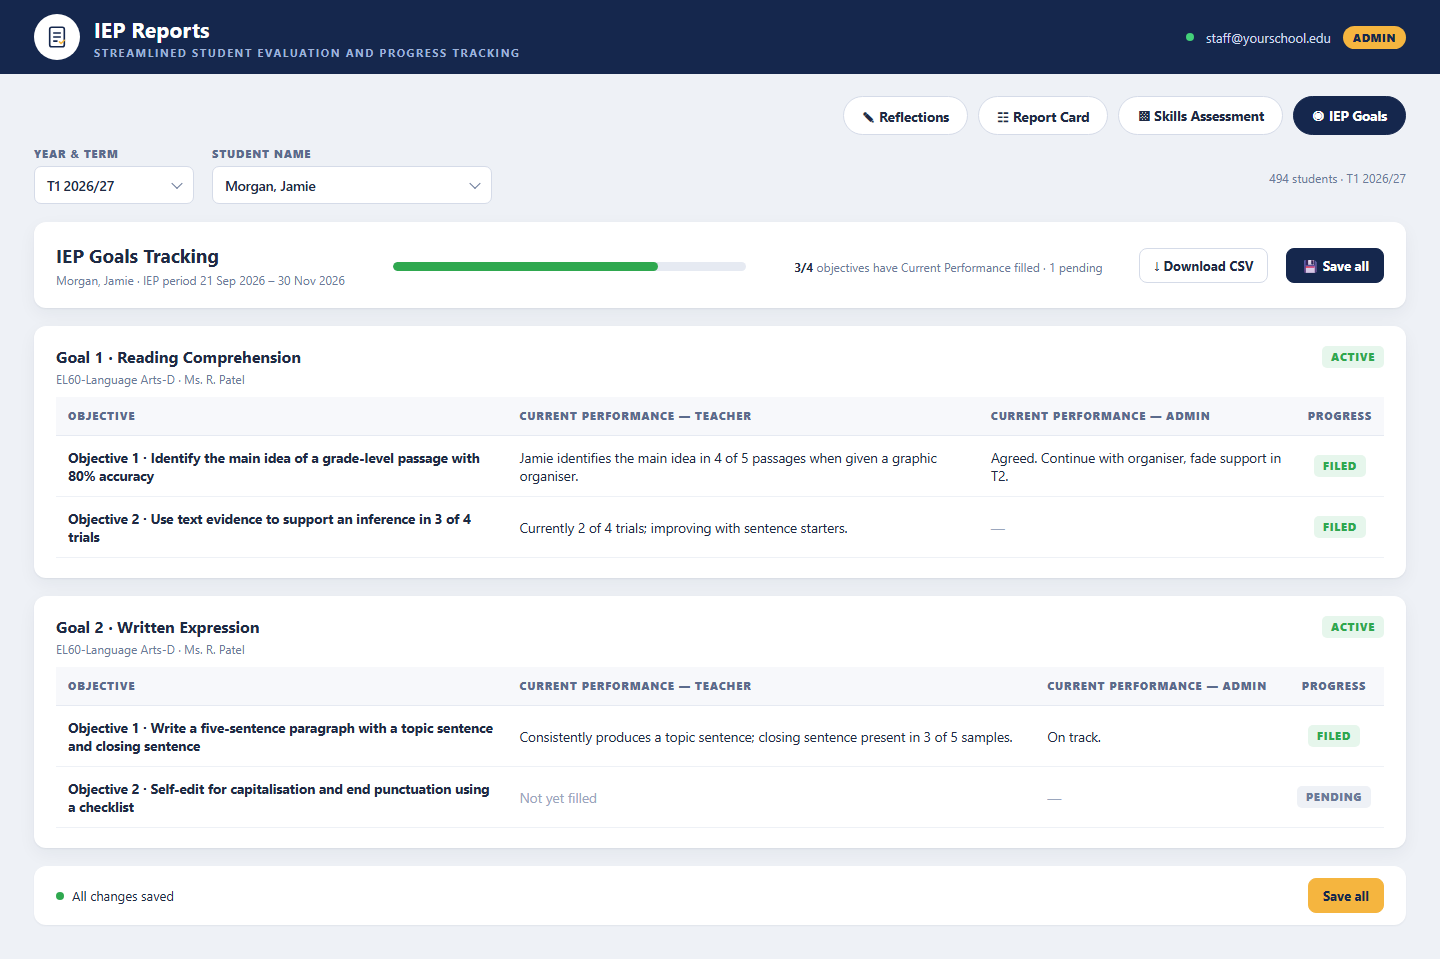Click the pencil icon on Reflections
Screen dimensions: 1440x959
tap(868, 117)
